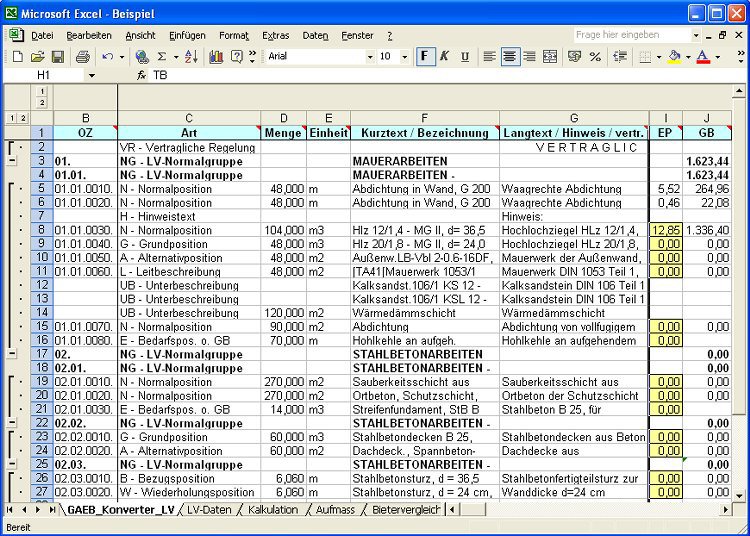Image resolution: width=750 pixels, height=536 pixels.
Task: Open the Undo history dropdown arrow
Action: [122, 57]
